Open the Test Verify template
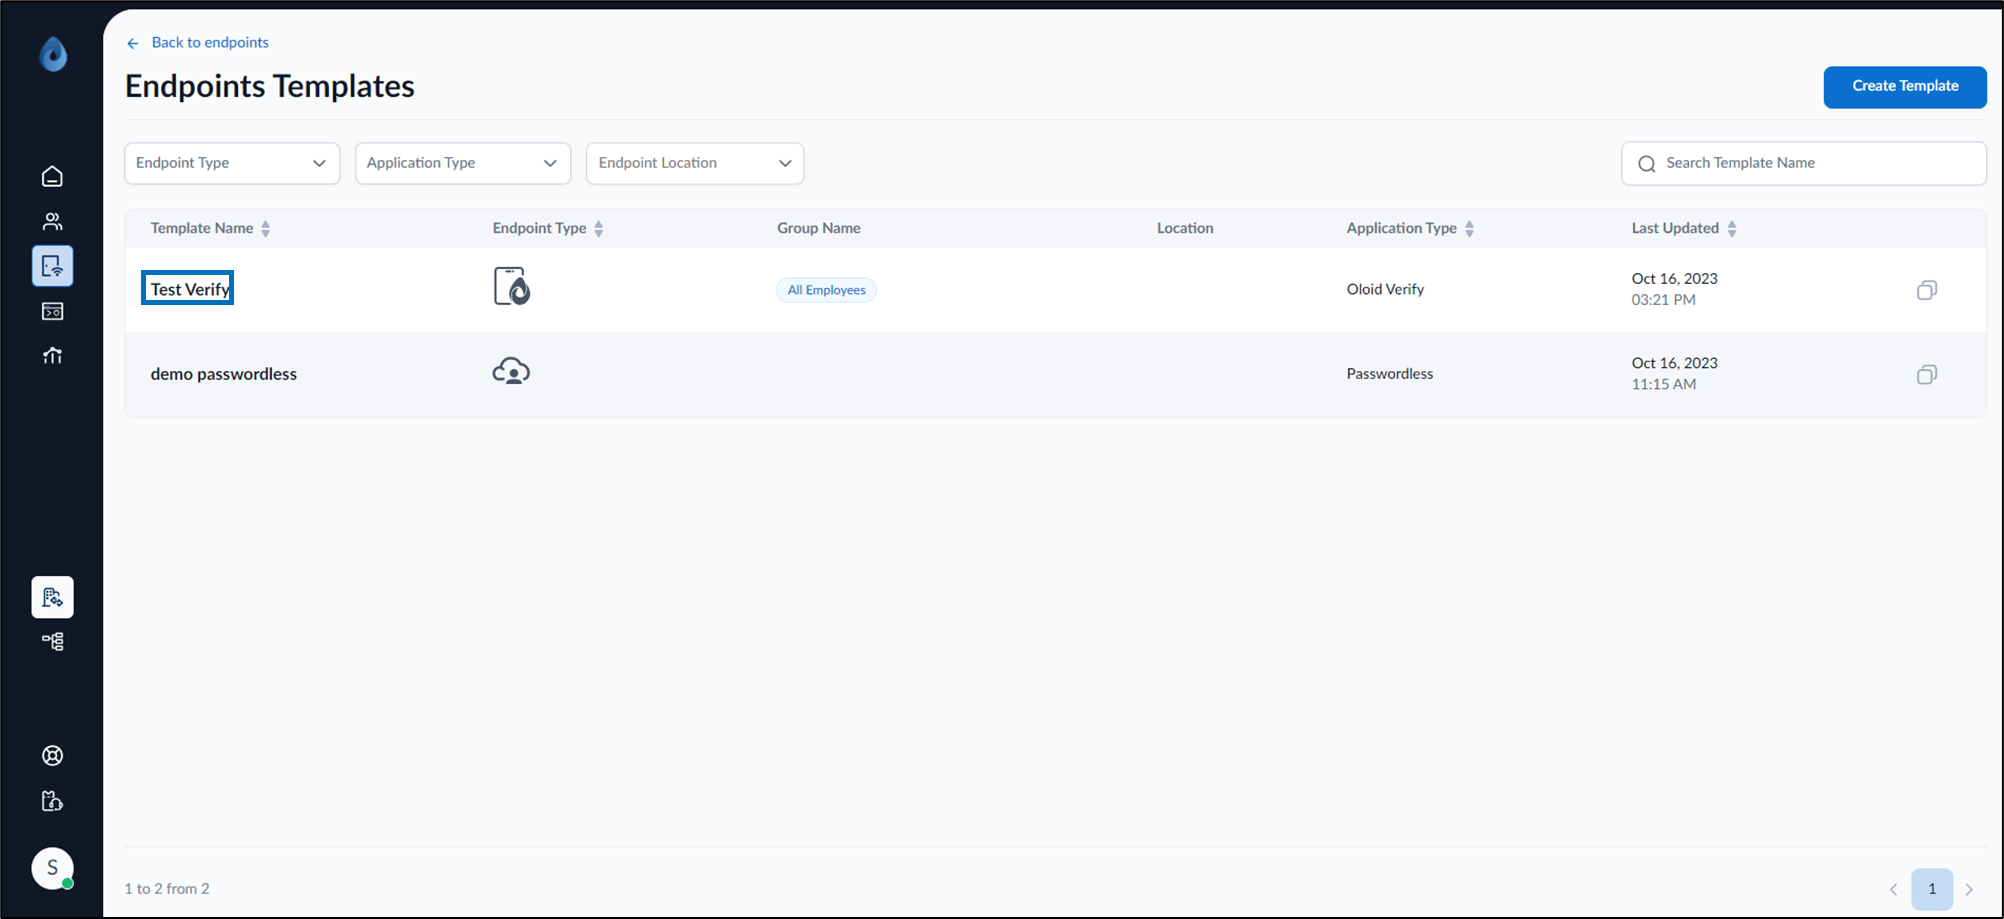 (x=190, y=289)
